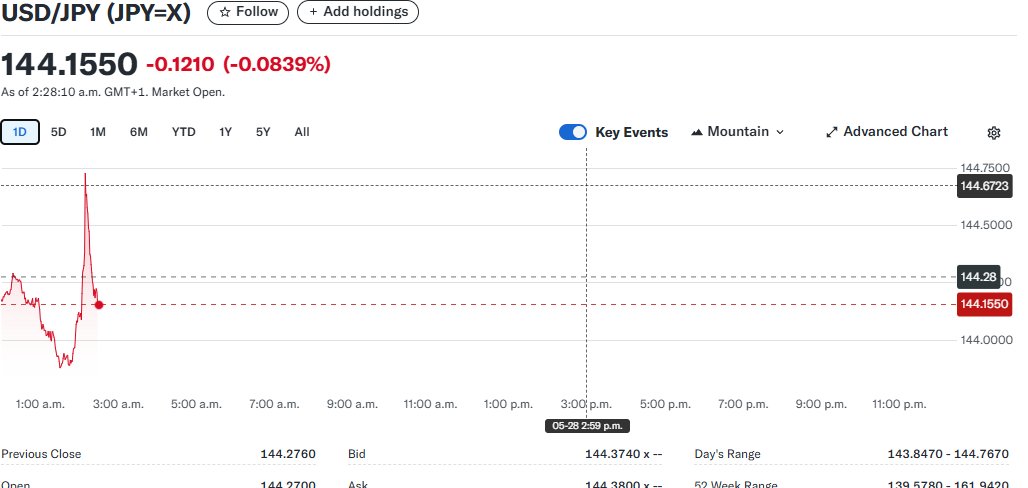The height and width of the screenshot is (488, 1028).
Task: Click the mountain chart type icon
Action: 697,132
